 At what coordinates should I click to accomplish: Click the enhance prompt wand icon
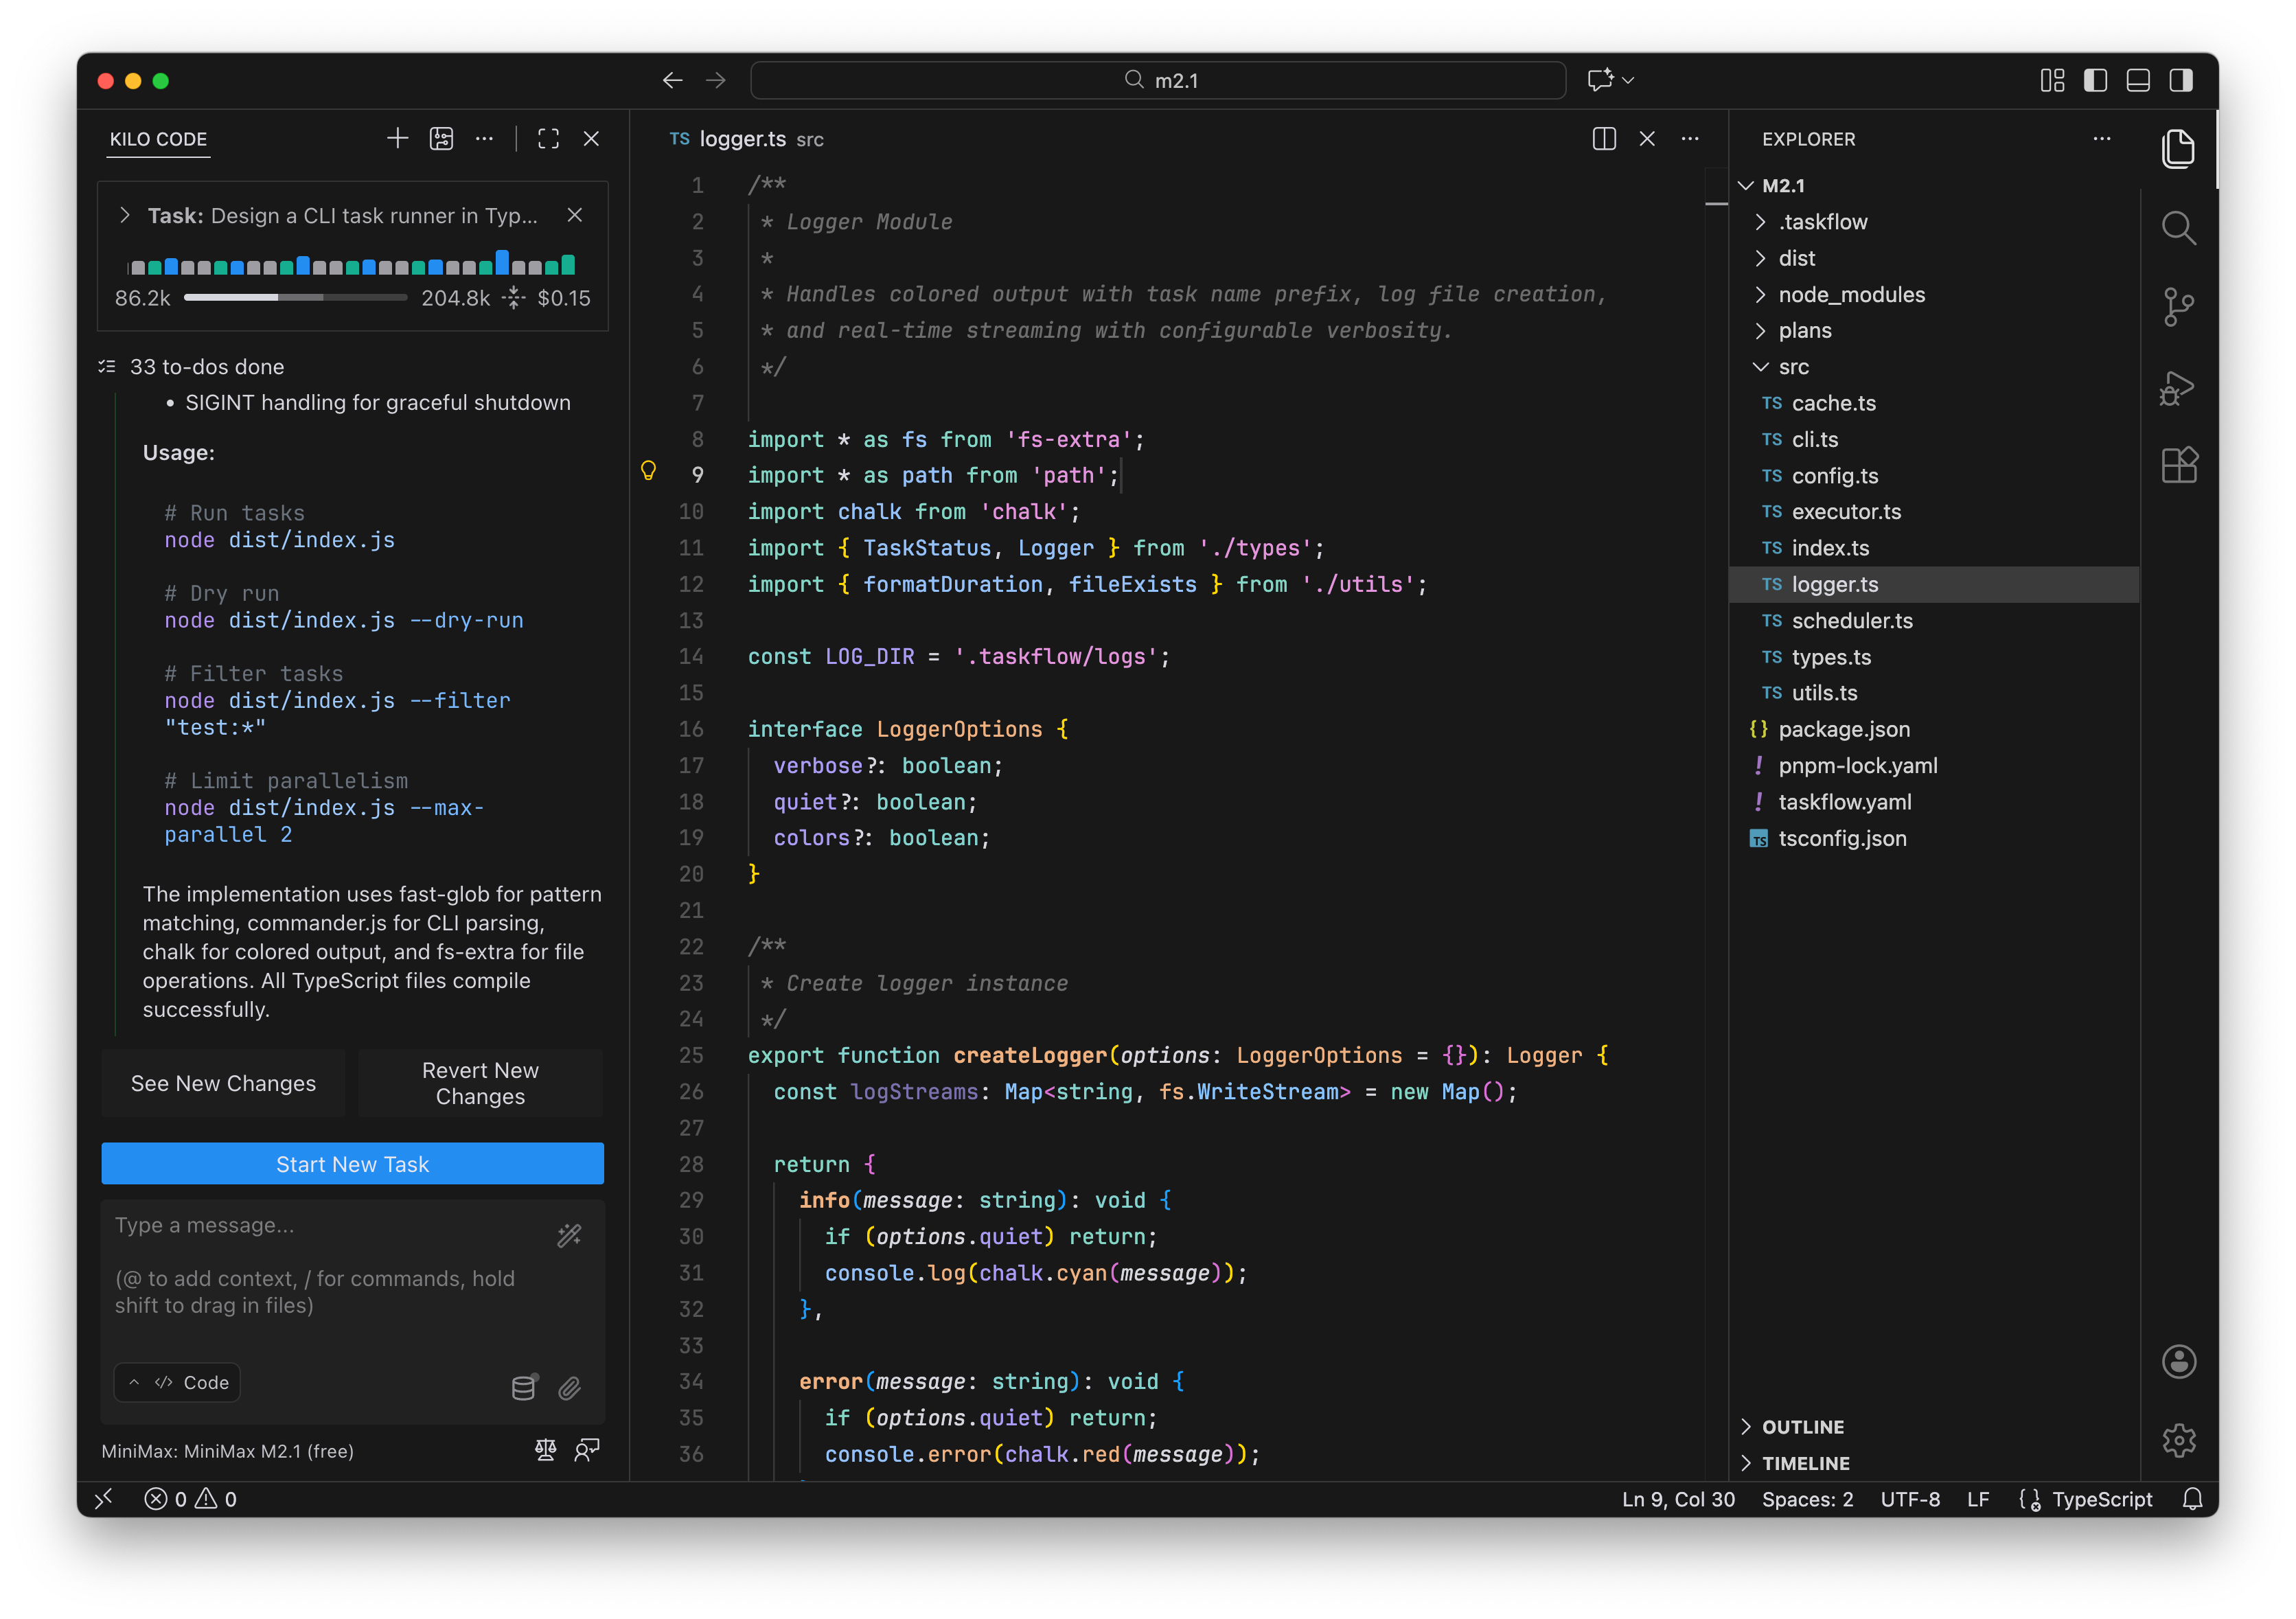tap(569, 1236)
